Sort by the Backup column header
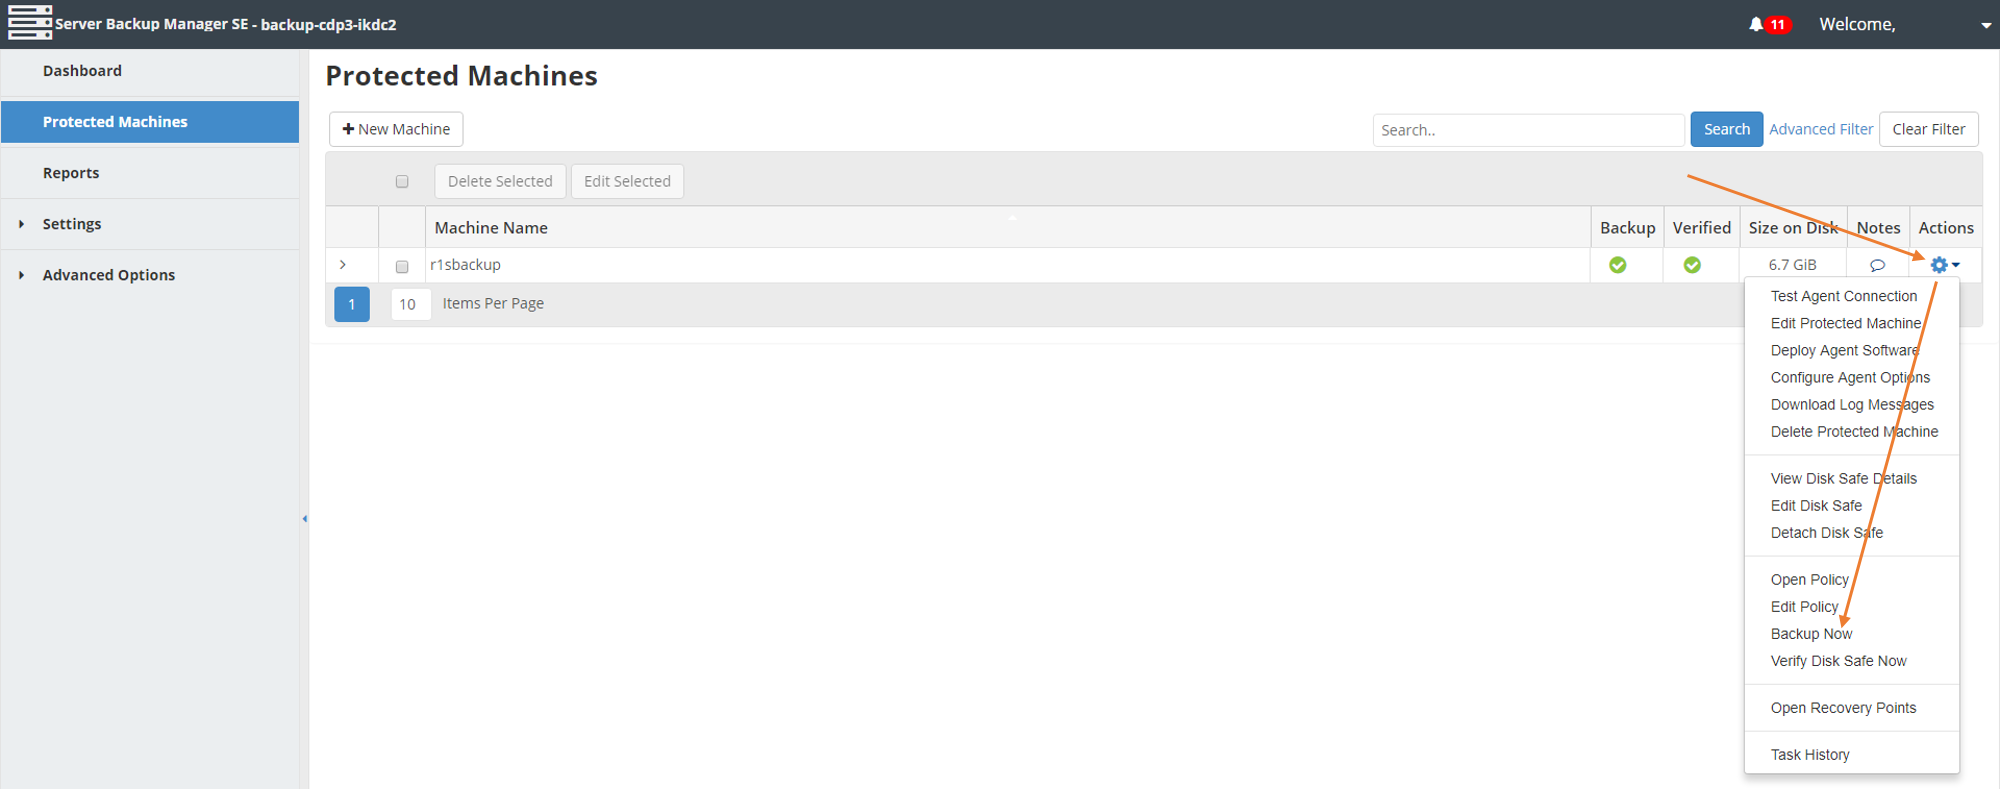 coord(1627,228)
